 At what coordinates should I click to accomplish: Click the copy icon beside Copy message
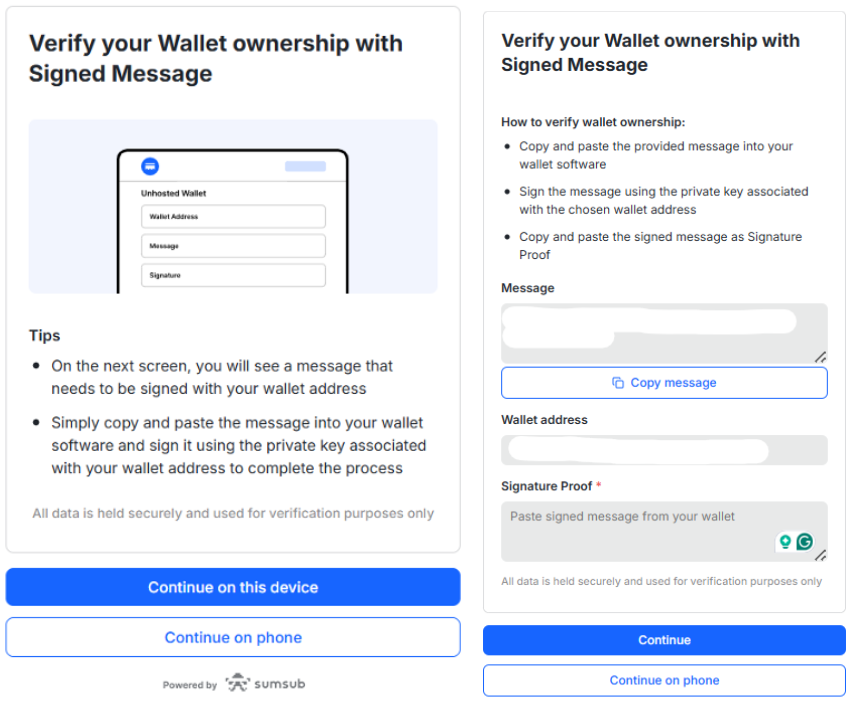click(x=618, y=383)
